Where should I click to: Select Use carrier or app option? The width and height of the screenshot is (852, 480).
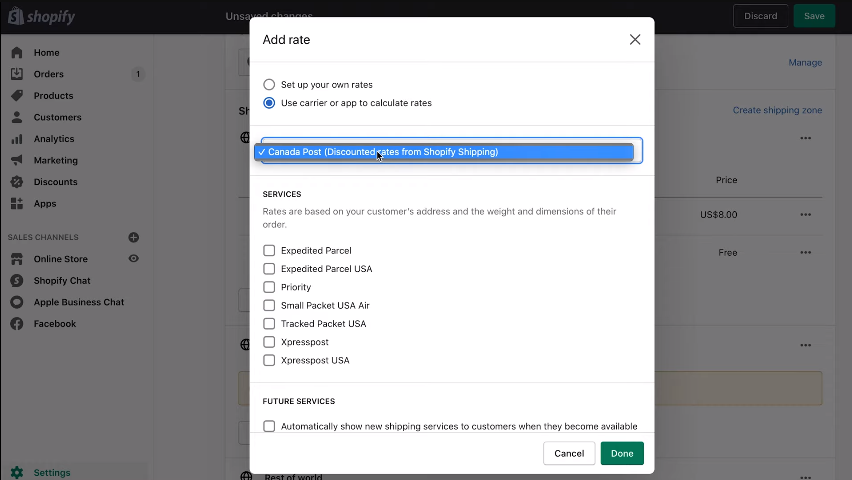point(269,103)
